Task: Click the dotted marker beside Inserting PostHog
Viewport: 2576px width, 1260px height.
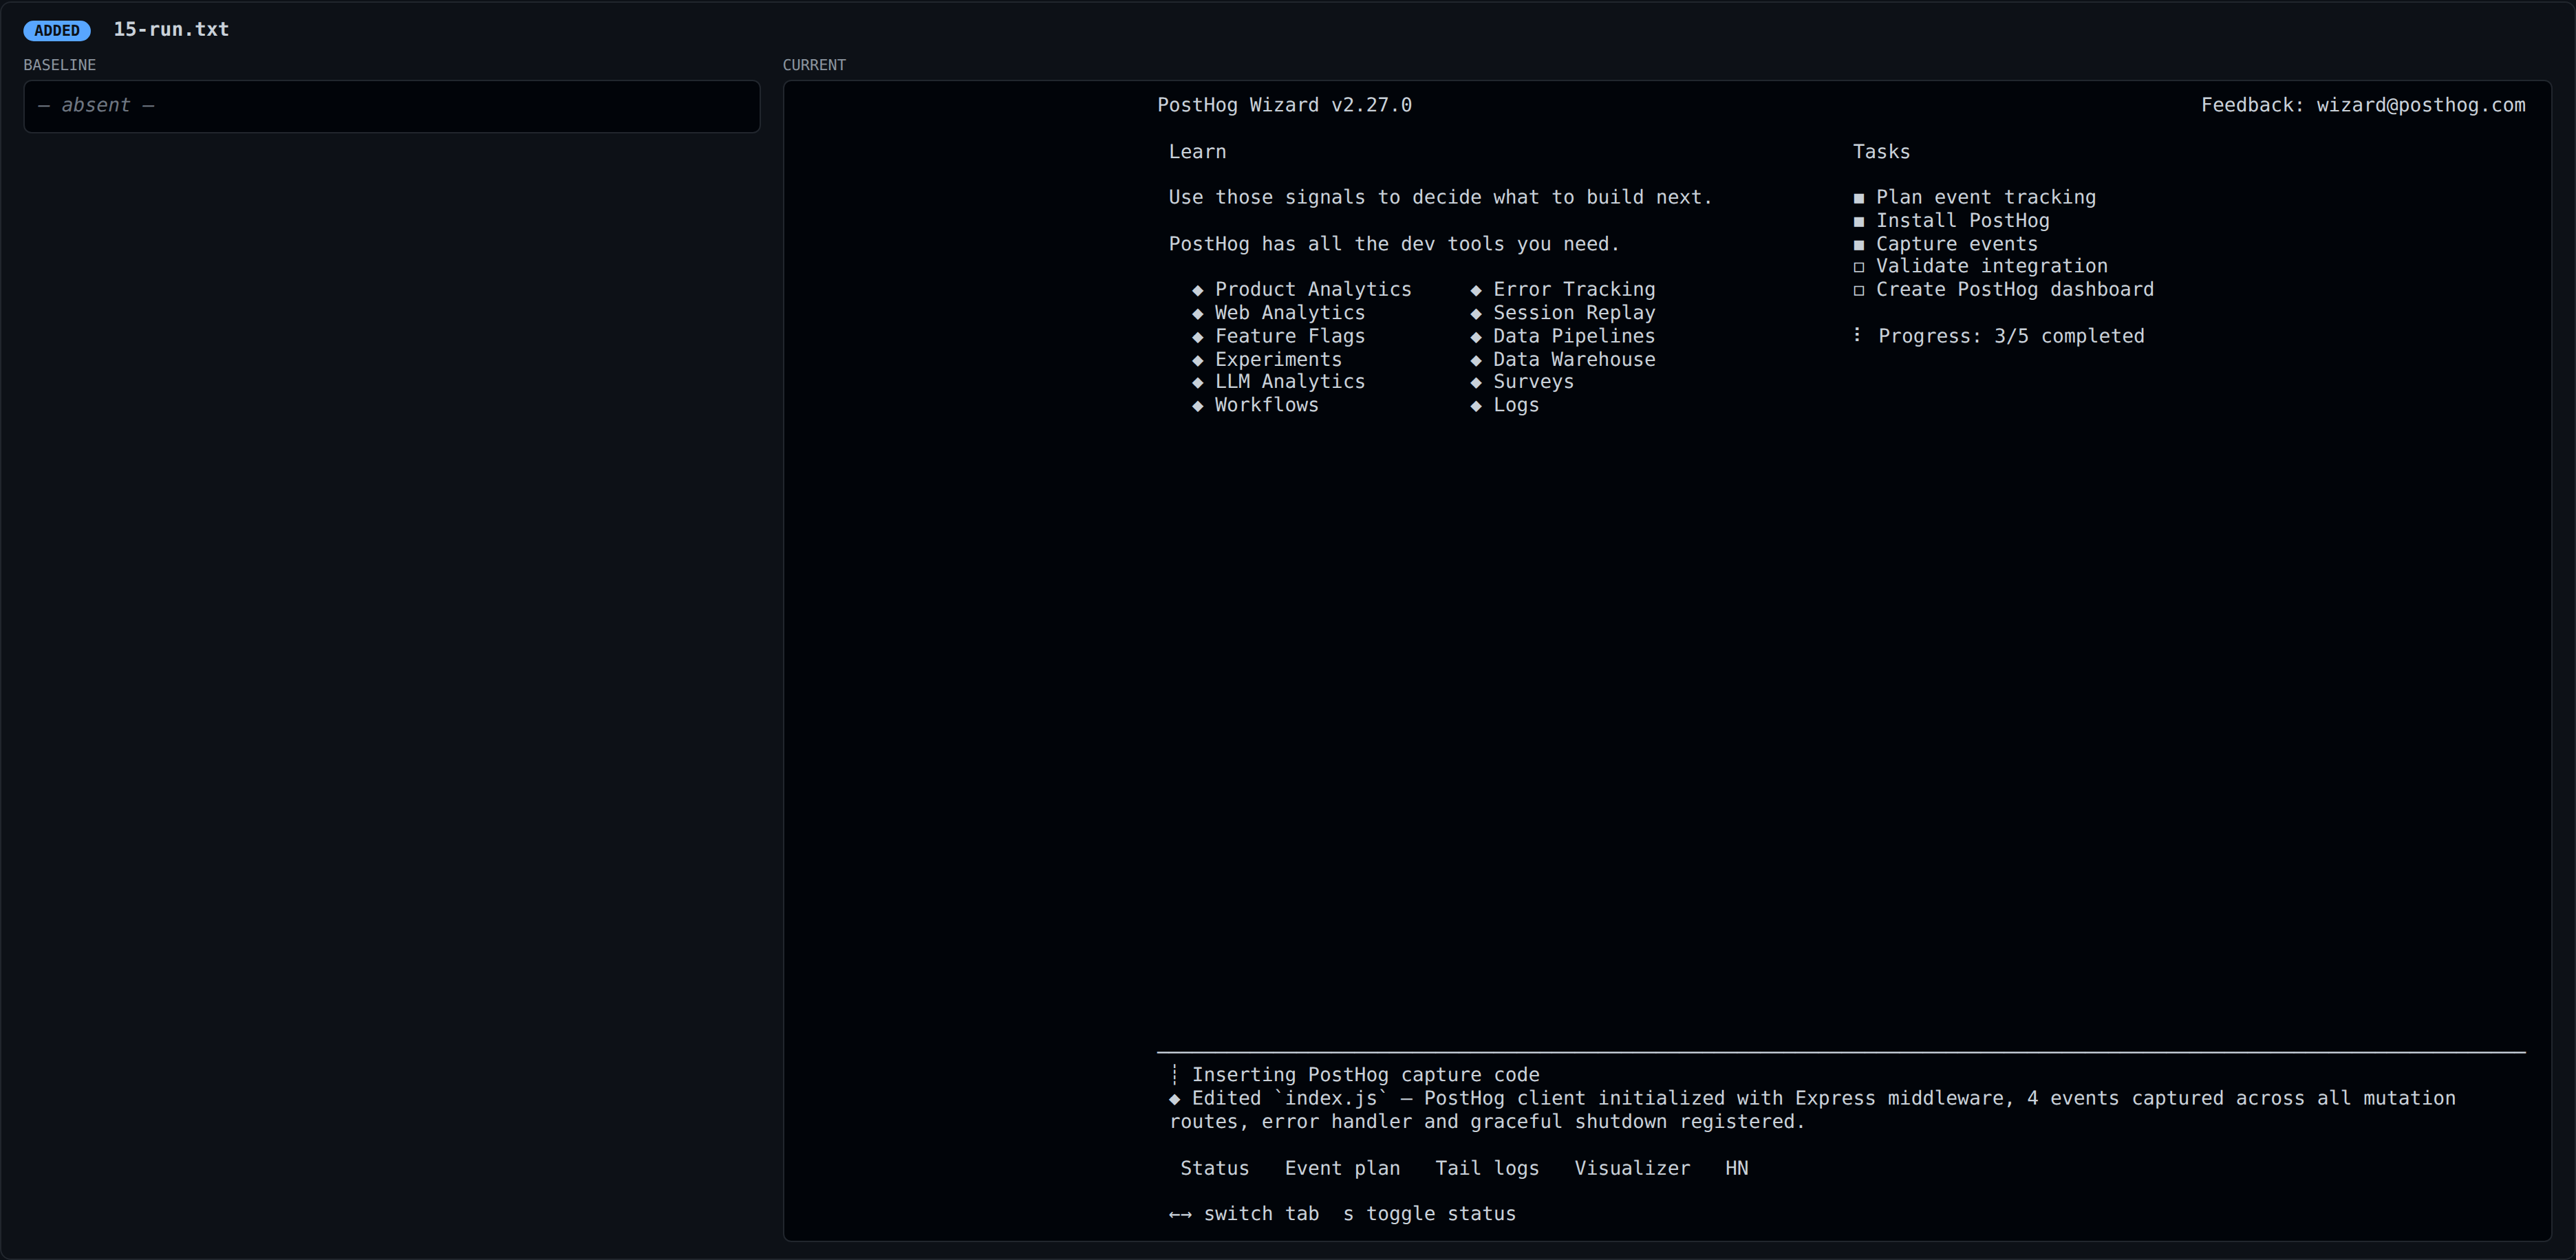Action: tap(1174, 1075)
